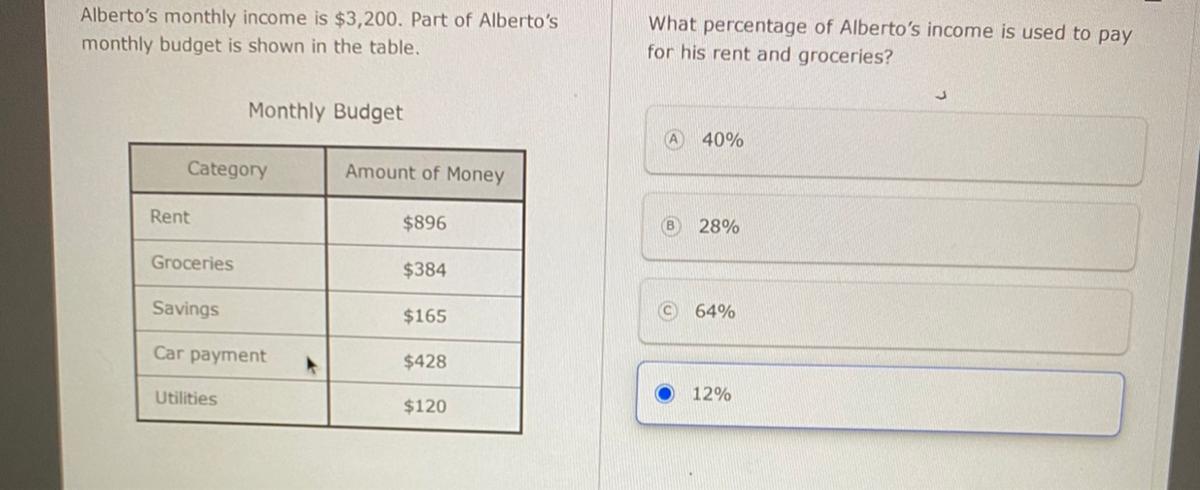Select the Groceries row label
The width and height of the screenshot is (1200, 490).
pyautogui.click(x=192, y=264)
